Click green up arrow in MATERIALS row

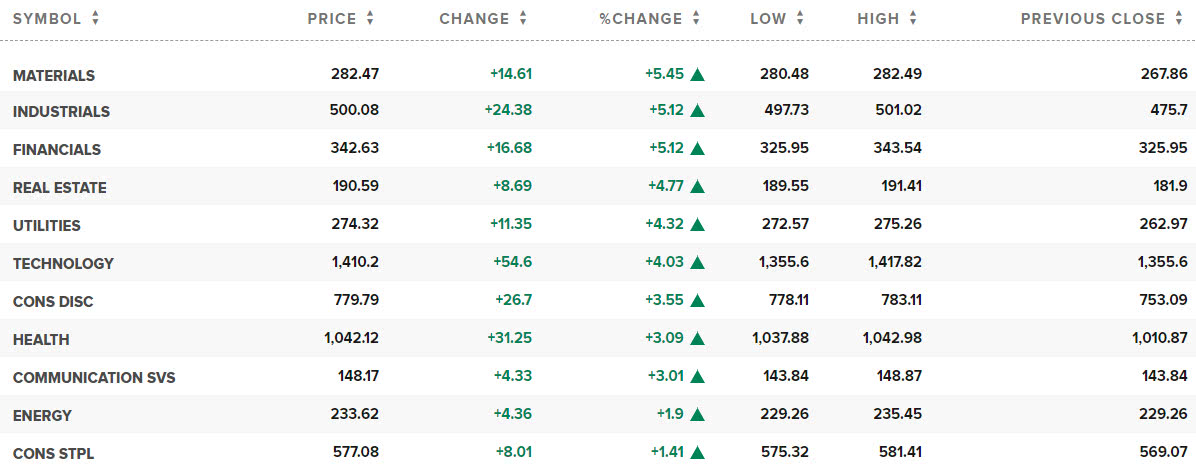tap(698, 74)
